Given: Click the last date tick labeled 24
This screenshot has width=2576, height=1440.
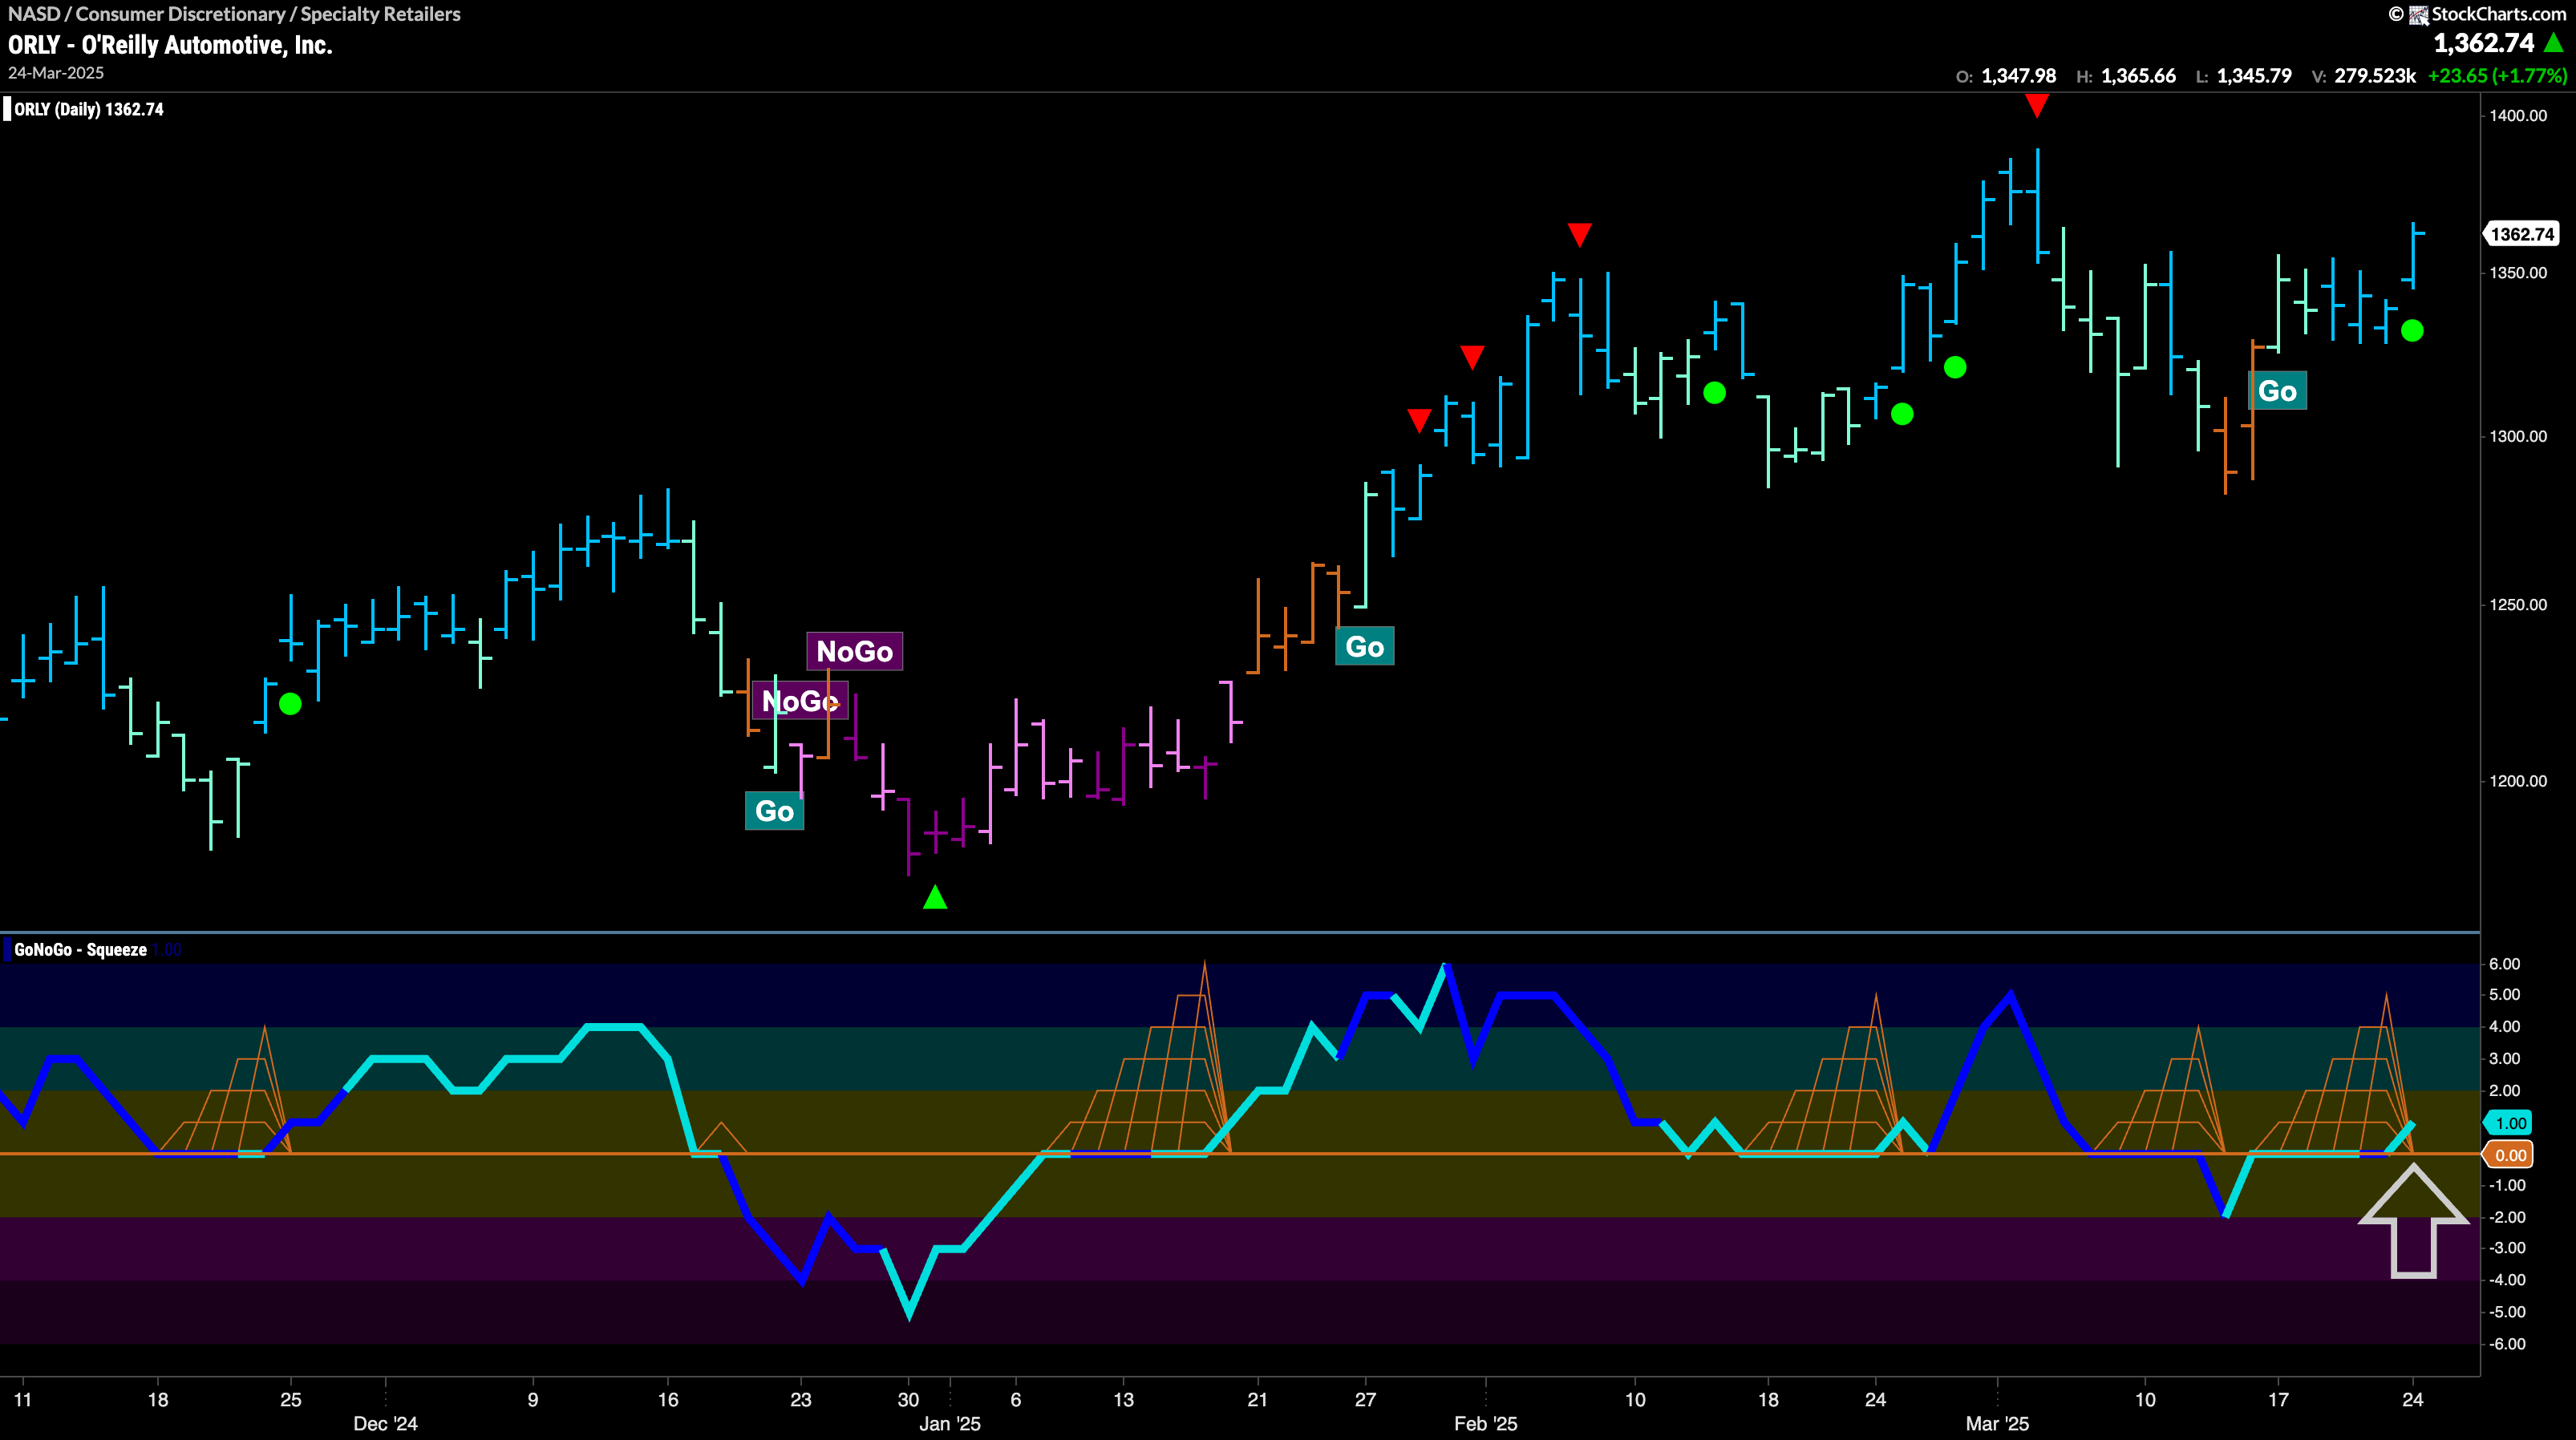Looking at the screenshot, I should pos(2413,1400).
